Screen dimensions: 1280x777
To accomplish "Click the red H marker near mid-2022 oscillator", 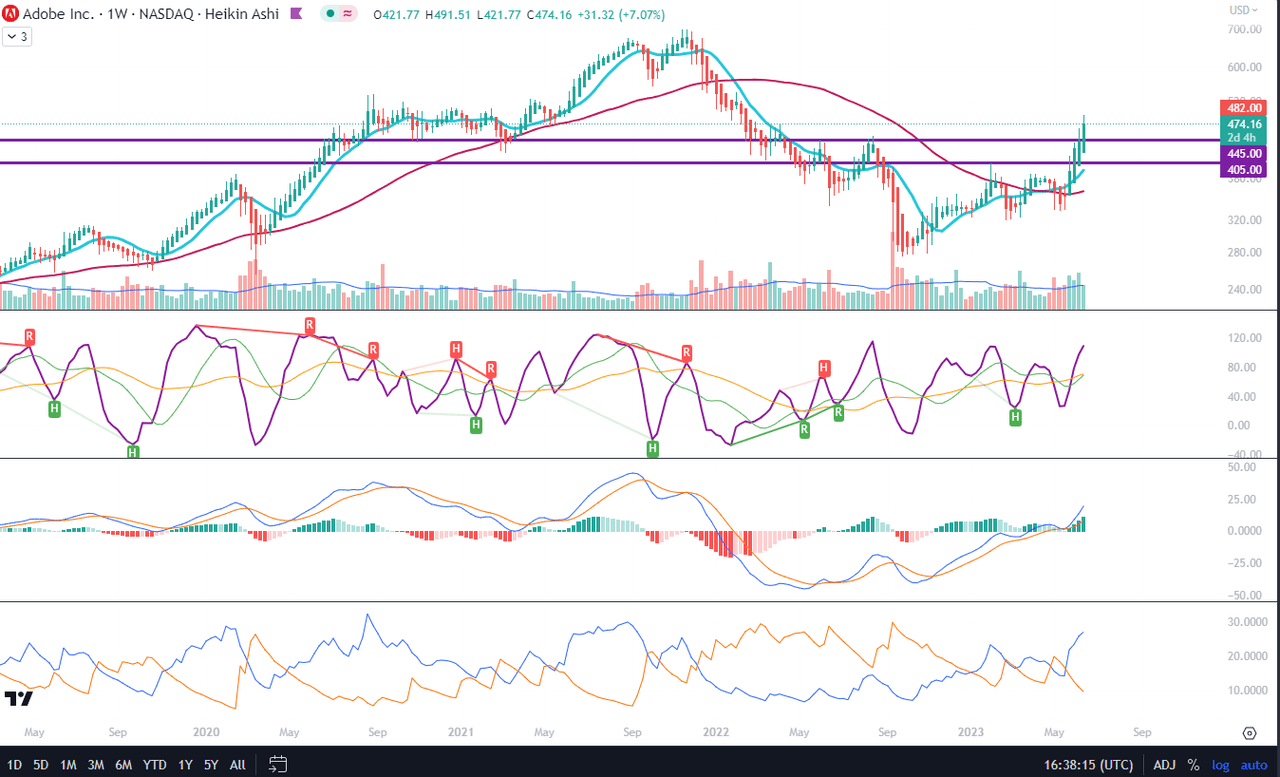I will point(824,367).
